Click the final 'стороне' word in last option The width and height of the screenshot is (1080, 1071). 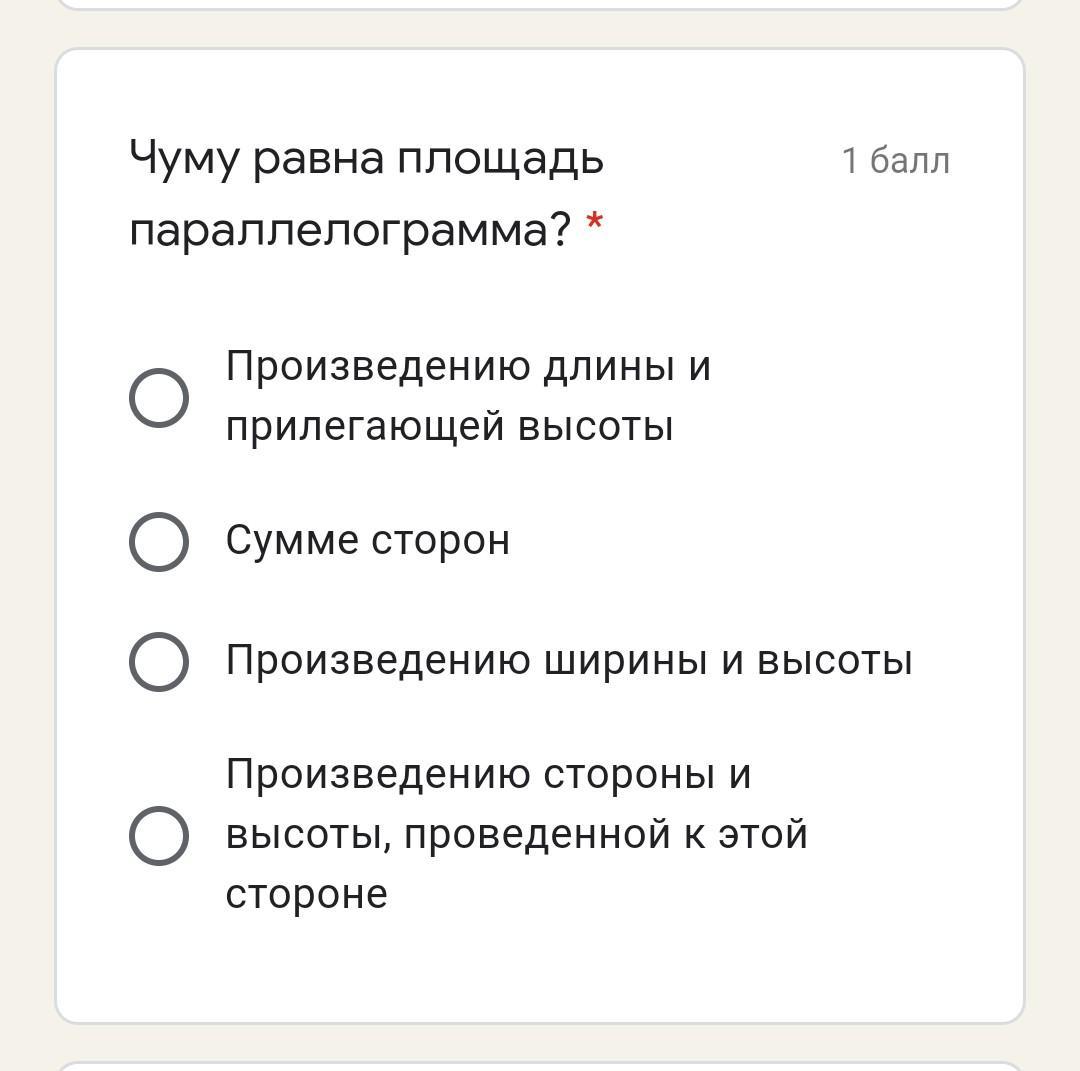(x=306, y=895)
